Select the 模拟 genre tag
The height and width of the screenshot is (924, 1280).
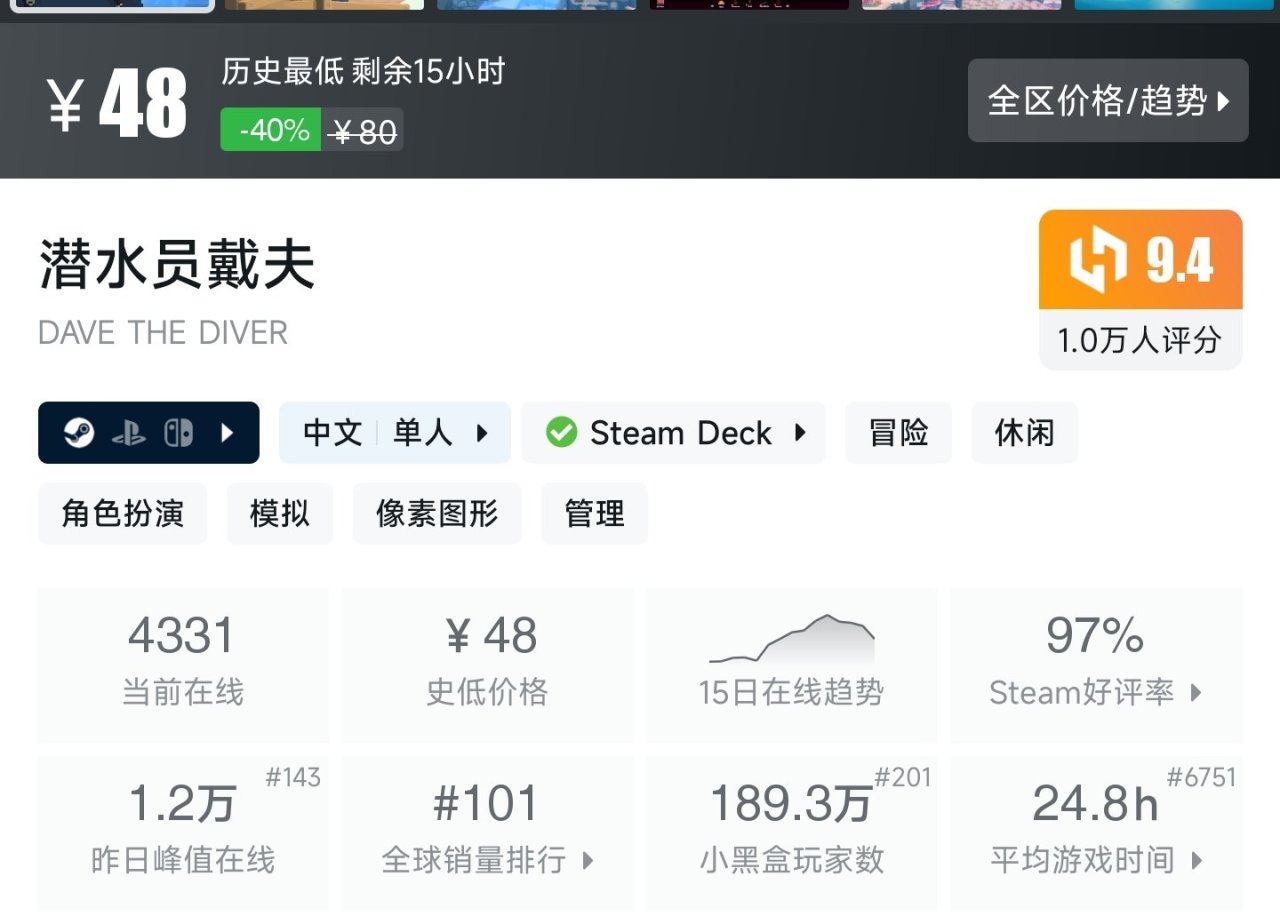tap(280, 514)
